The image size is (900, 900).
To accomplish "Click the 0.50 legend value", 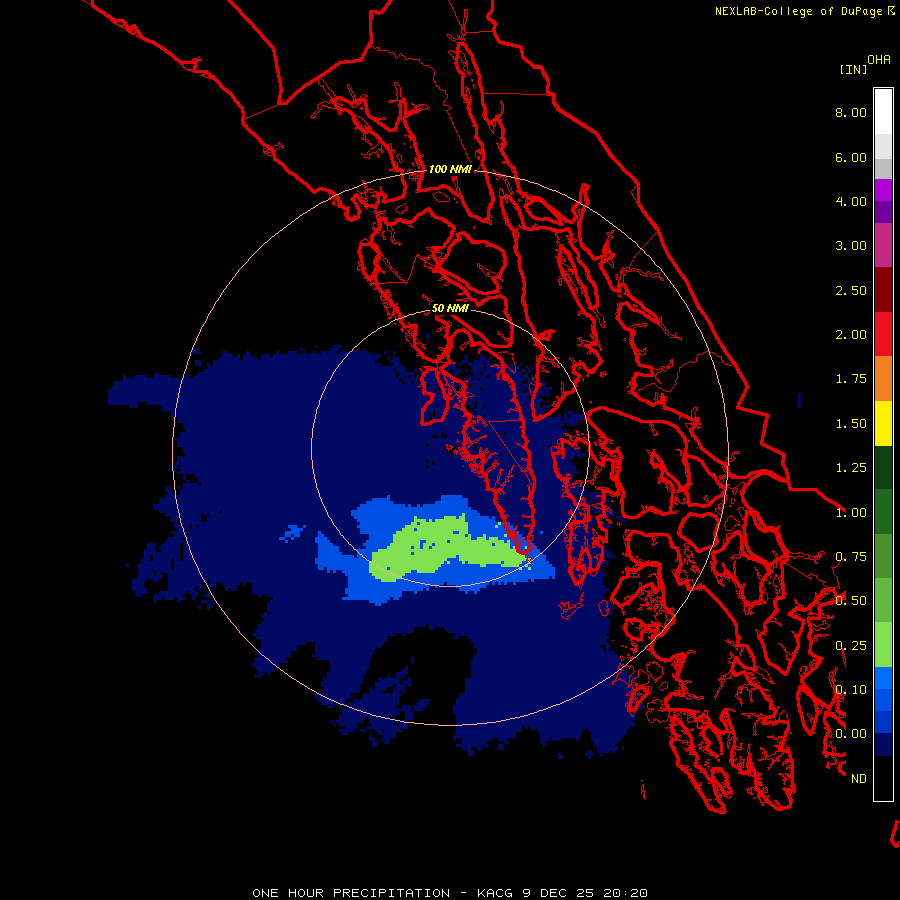I will click(x=851, y=601).
